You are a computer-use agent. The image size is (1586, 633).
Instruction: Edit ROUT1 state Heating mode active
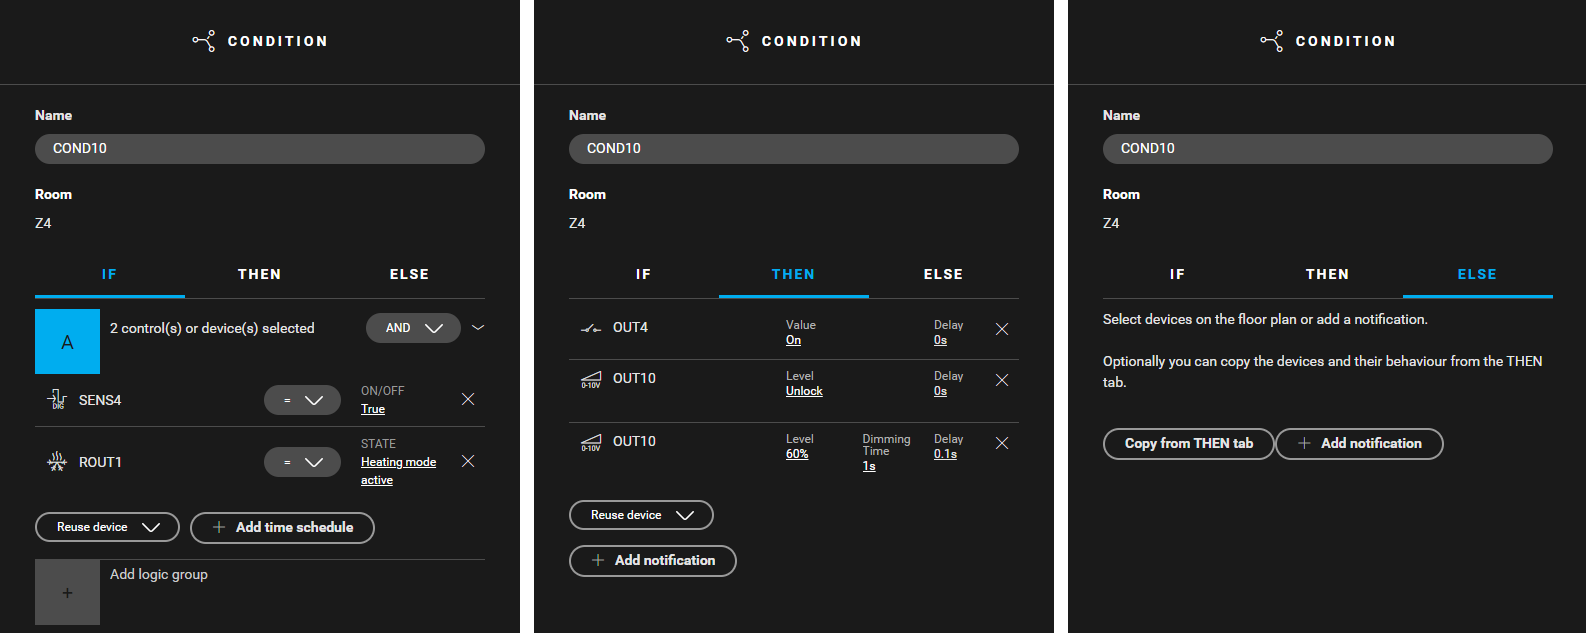pos(398,471)
